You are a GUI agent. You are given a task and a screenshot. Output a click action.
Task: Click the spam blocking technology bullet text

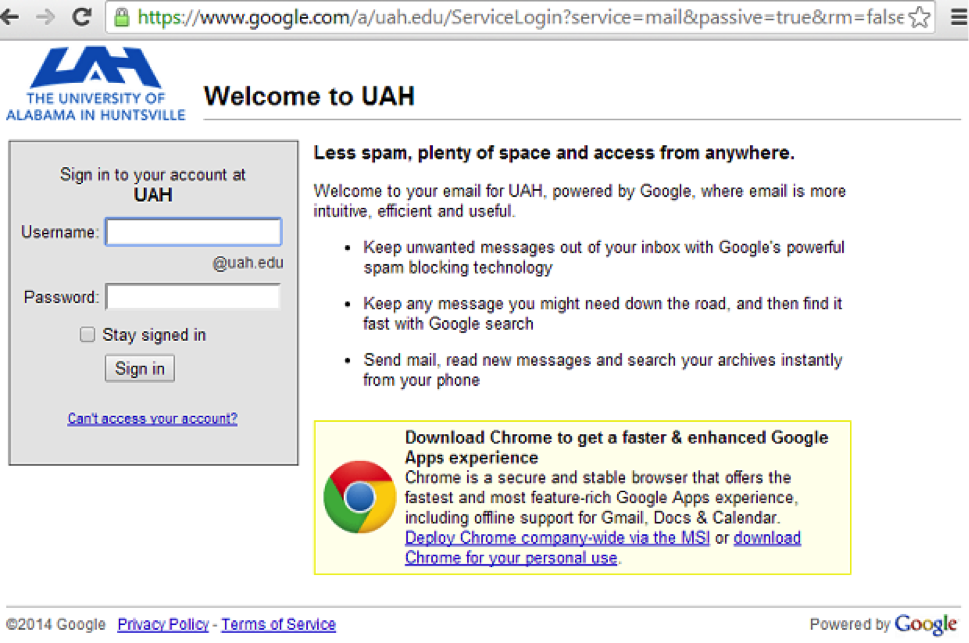(604, 257)
